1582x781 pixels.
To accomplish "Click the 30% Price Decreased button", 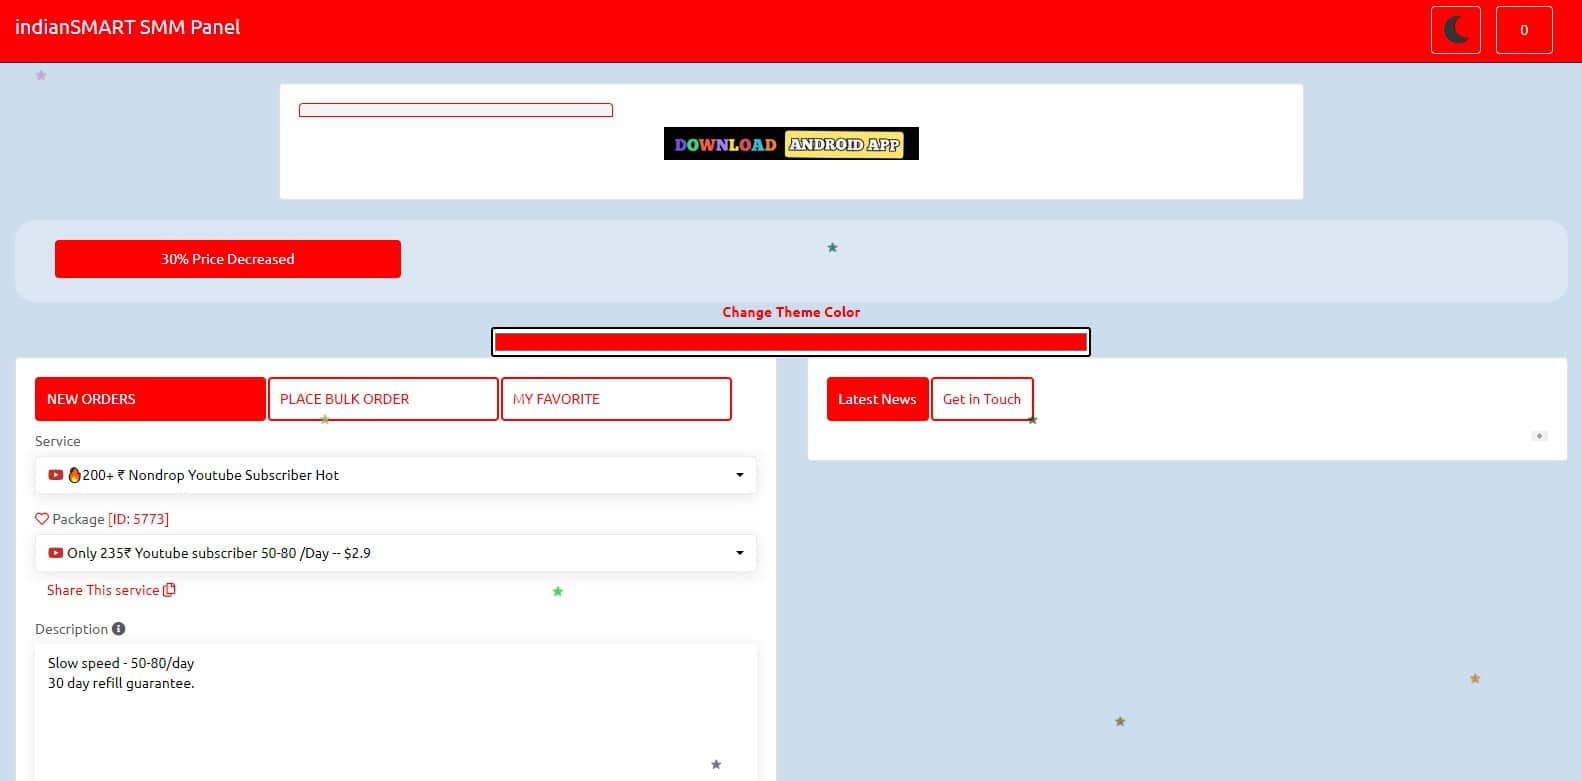I will 228,259.
